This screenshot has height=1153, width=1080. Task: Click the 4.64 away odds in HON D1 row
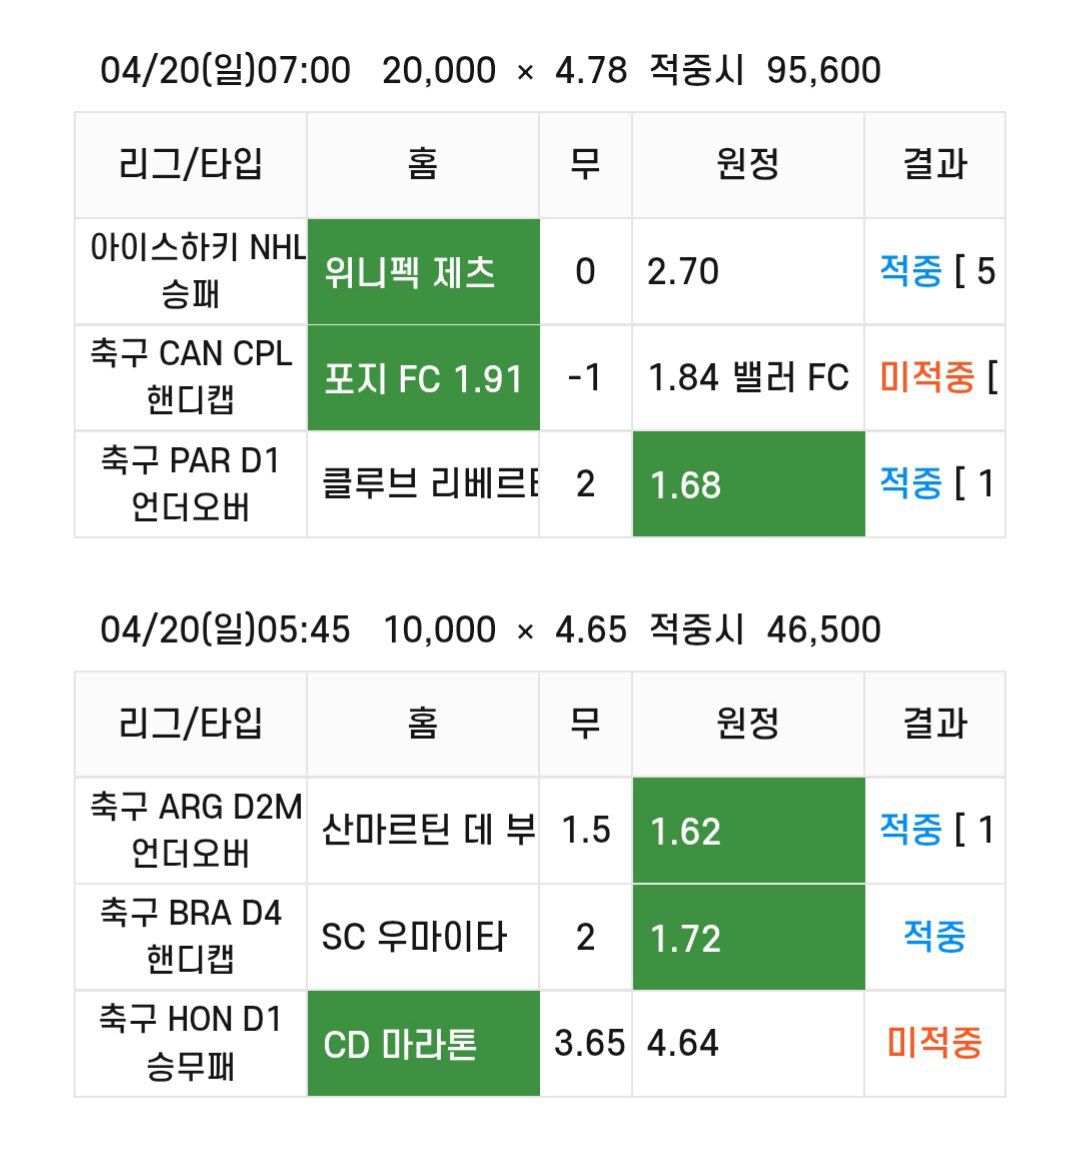click(x=748, y=1043)
